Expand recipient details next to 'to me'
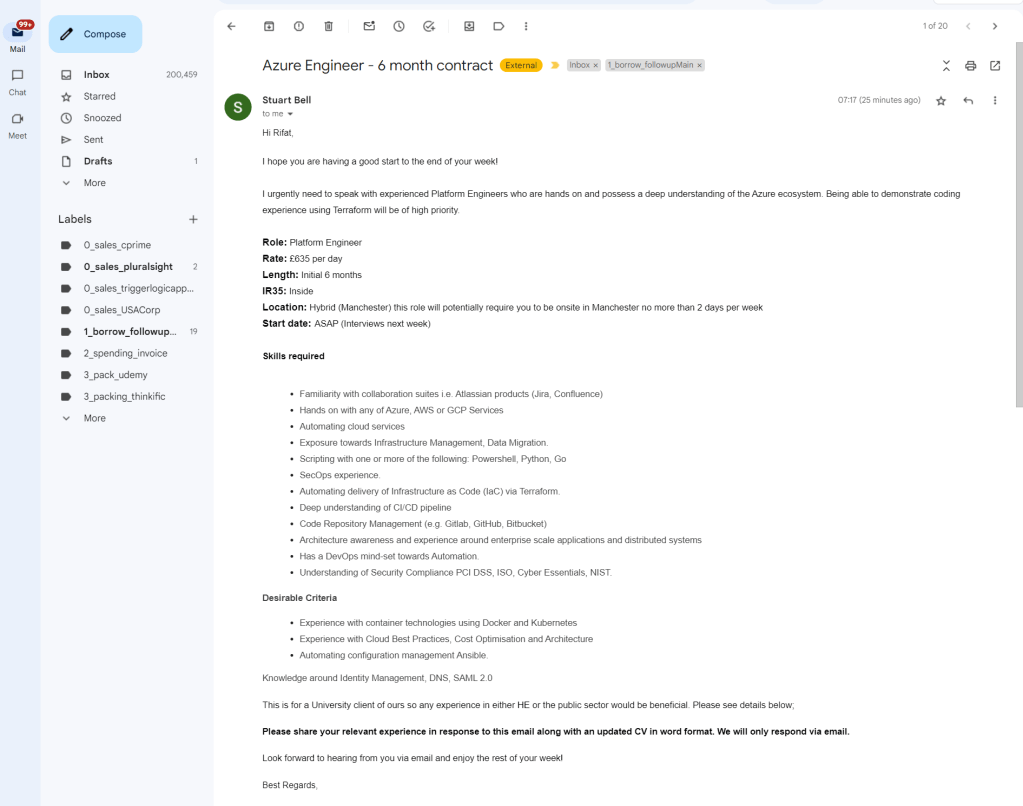1023x806 pixels. [290, 114]
